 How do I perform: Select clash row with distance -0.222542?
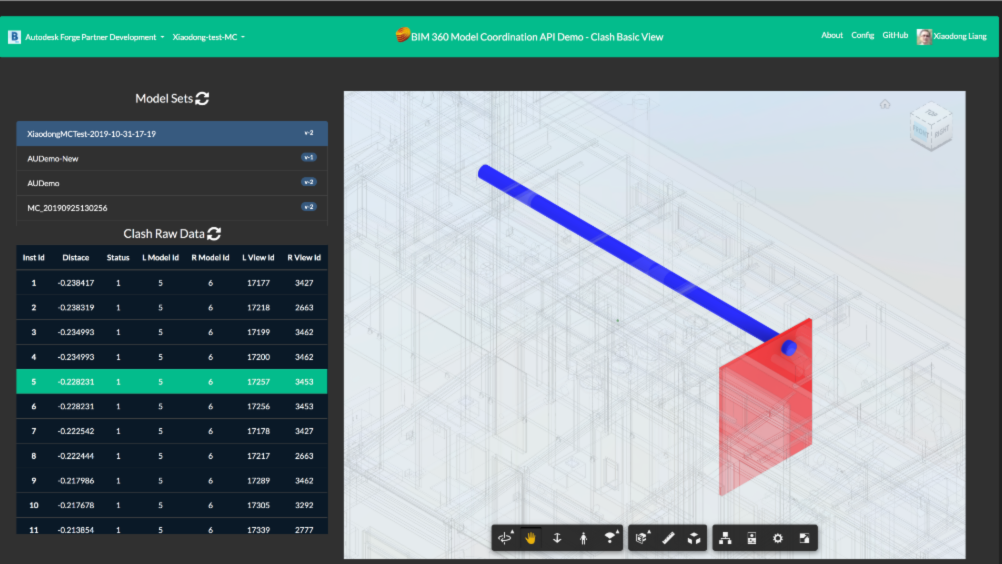coord(172,431)
